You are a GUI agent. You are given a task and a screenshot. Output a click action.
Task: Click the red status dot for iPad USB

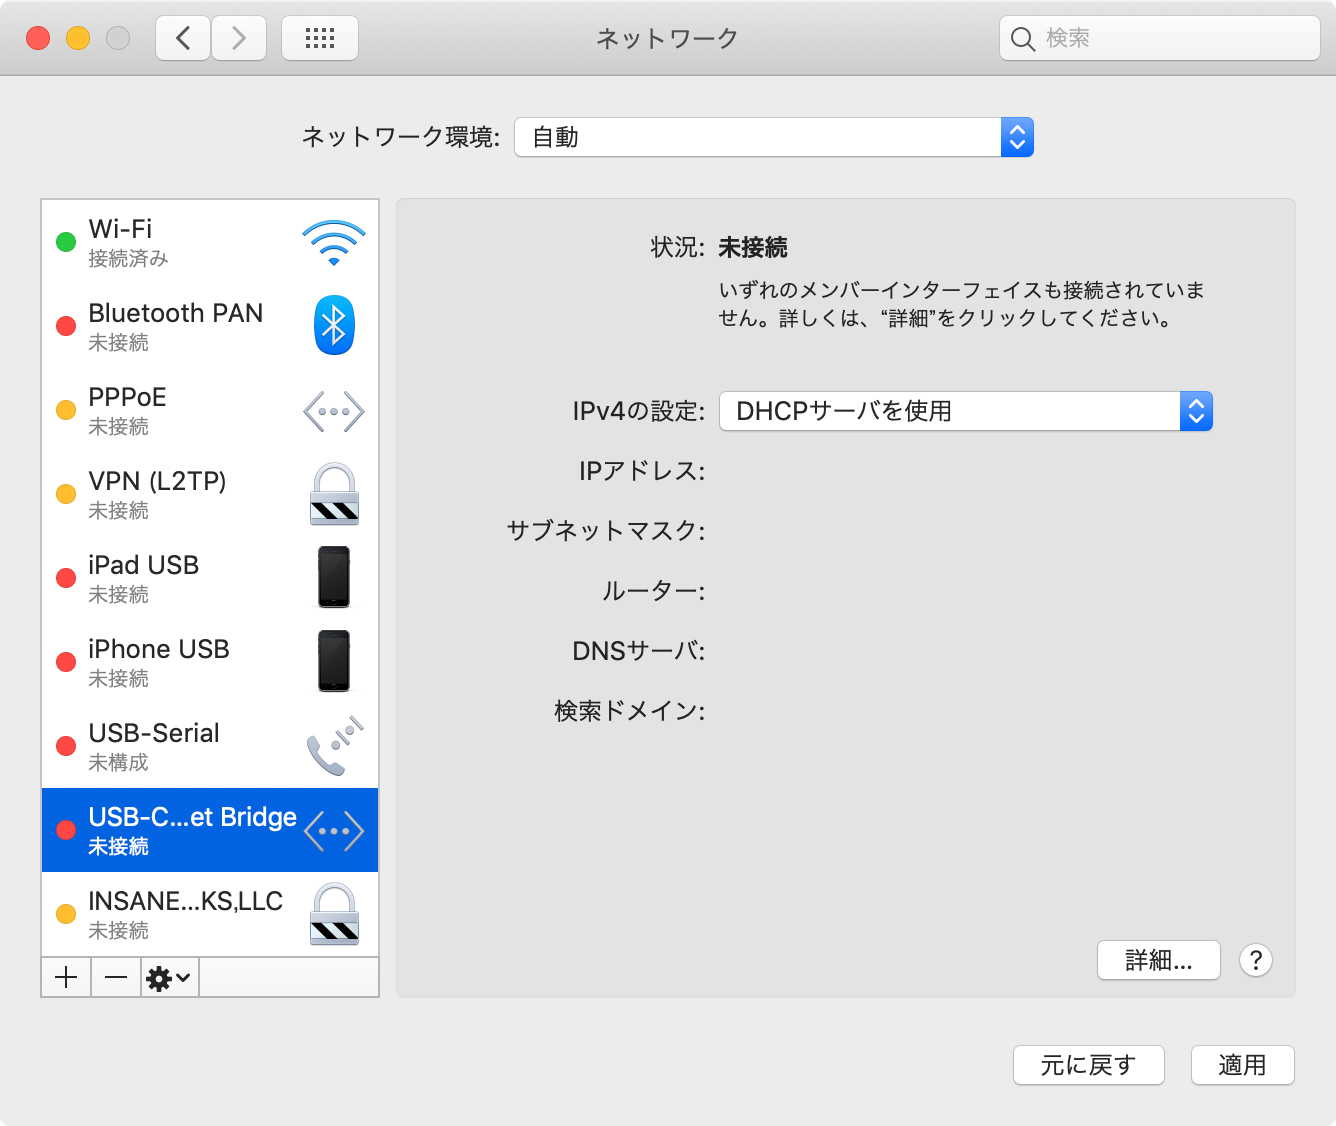coord(66,578)
